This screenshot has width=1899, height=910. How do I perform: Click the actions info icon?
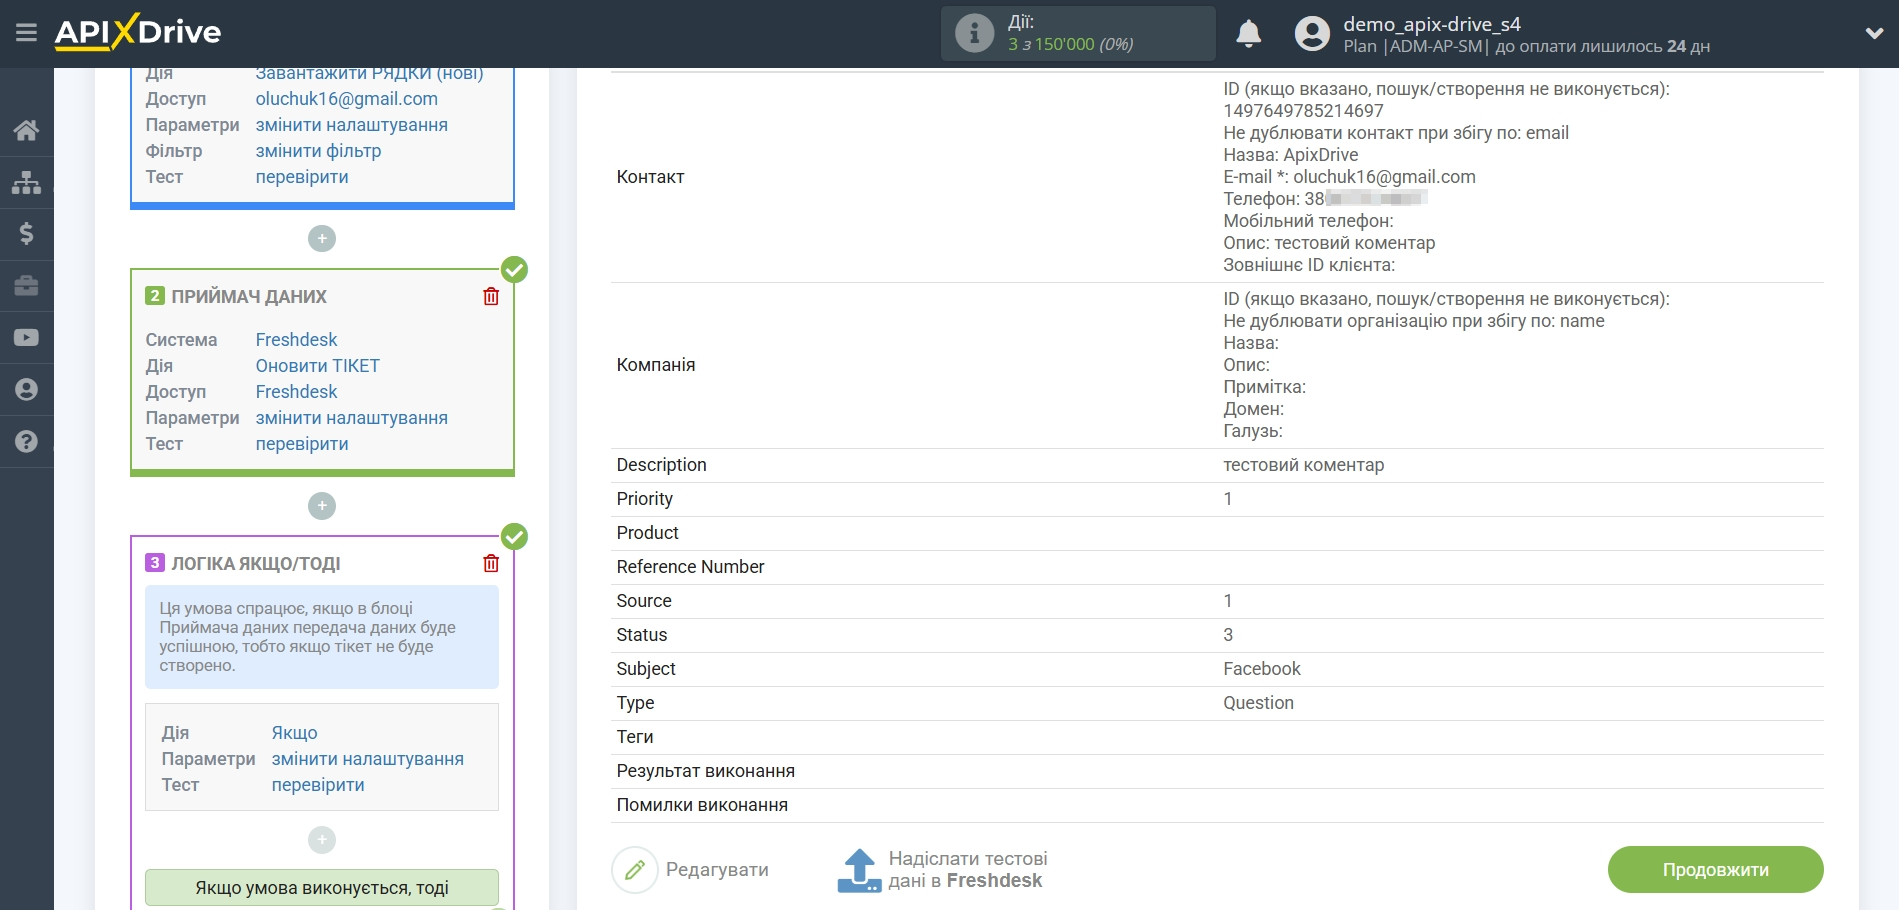pos(974,33)
